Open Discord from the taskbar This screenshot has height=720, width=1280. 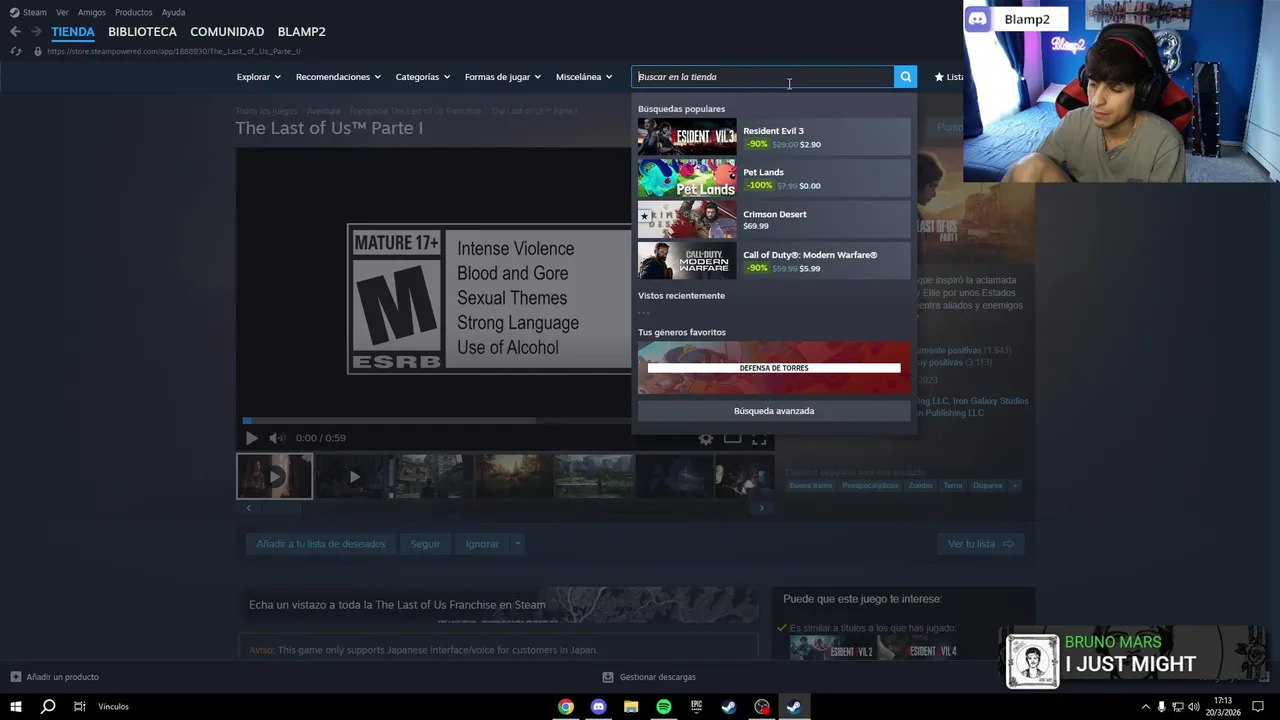(598, 707)
